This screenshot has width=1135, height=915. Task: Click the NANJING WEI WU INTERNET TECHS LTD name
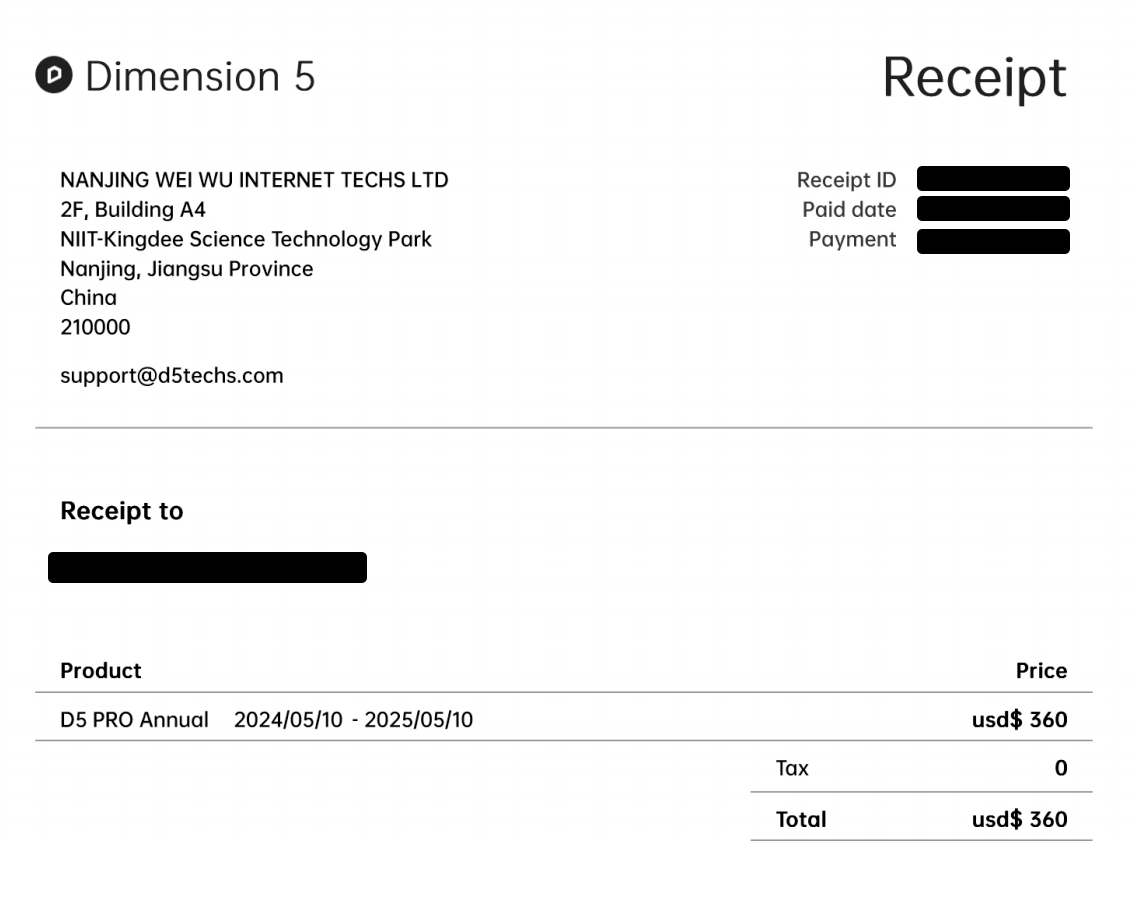(x=254, y=180)
